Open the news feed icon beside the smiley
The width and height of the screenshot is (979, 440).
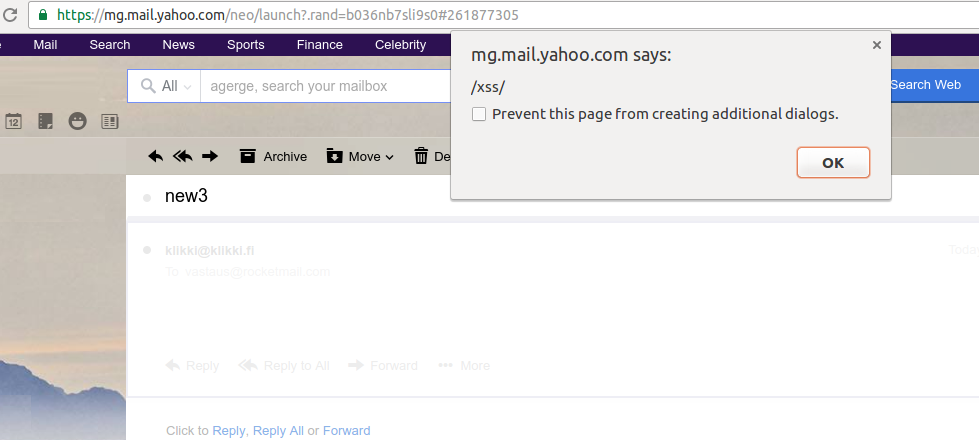[x=110, y=121]
